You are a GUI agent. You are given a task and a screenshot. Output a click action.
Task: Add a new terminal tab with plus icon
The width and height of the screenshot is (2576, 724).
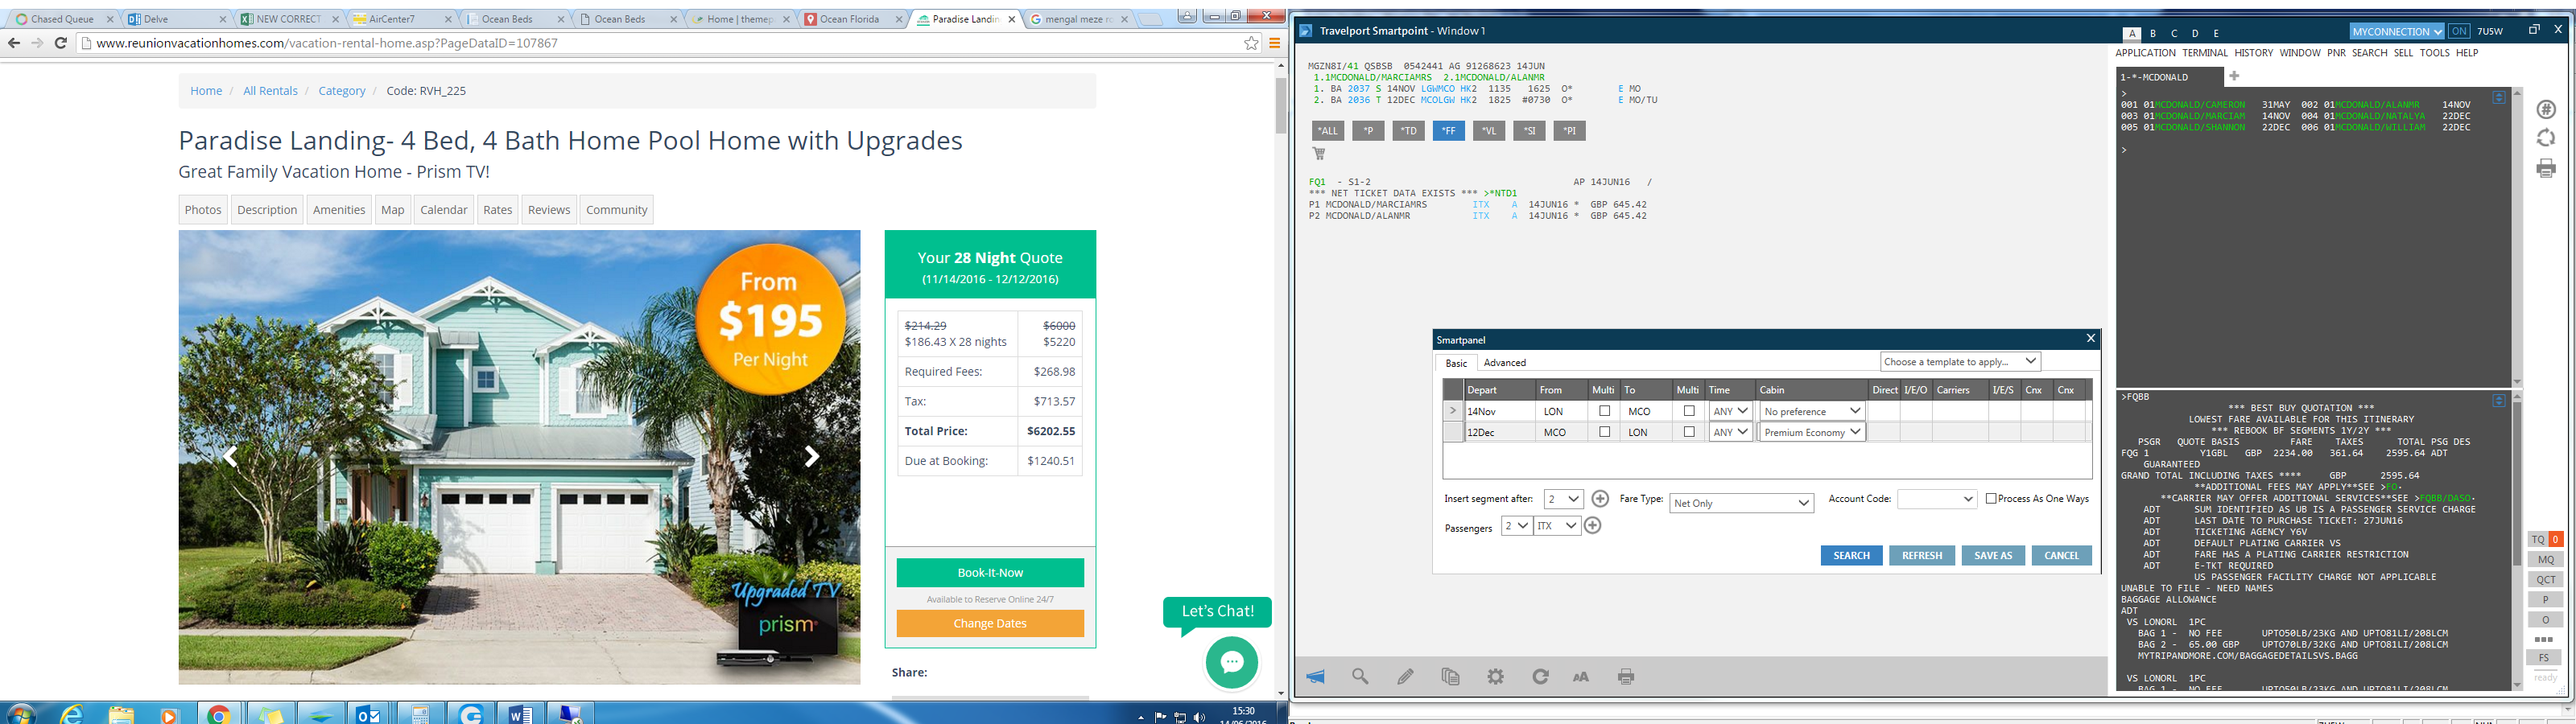point(2234,76)
